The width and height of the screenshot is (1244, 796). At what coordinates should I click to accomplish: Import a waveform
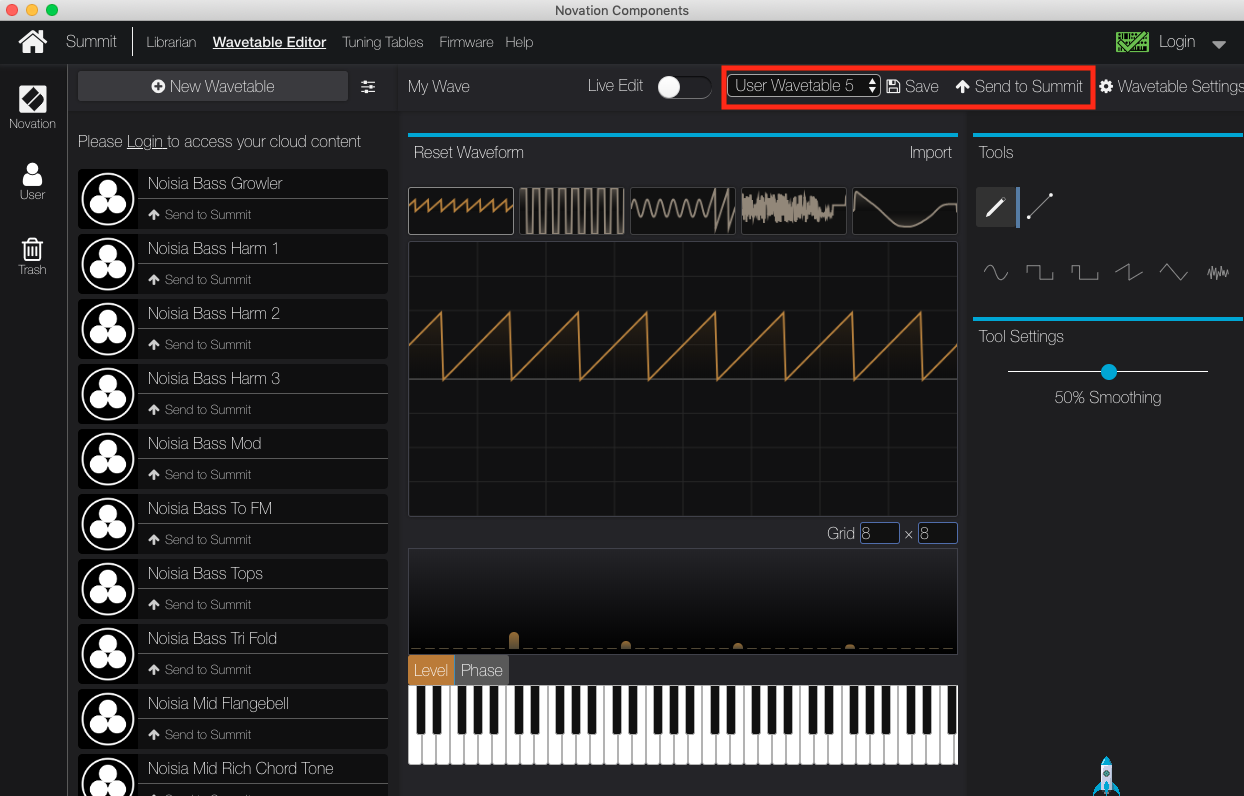click(x=930, y=153)
